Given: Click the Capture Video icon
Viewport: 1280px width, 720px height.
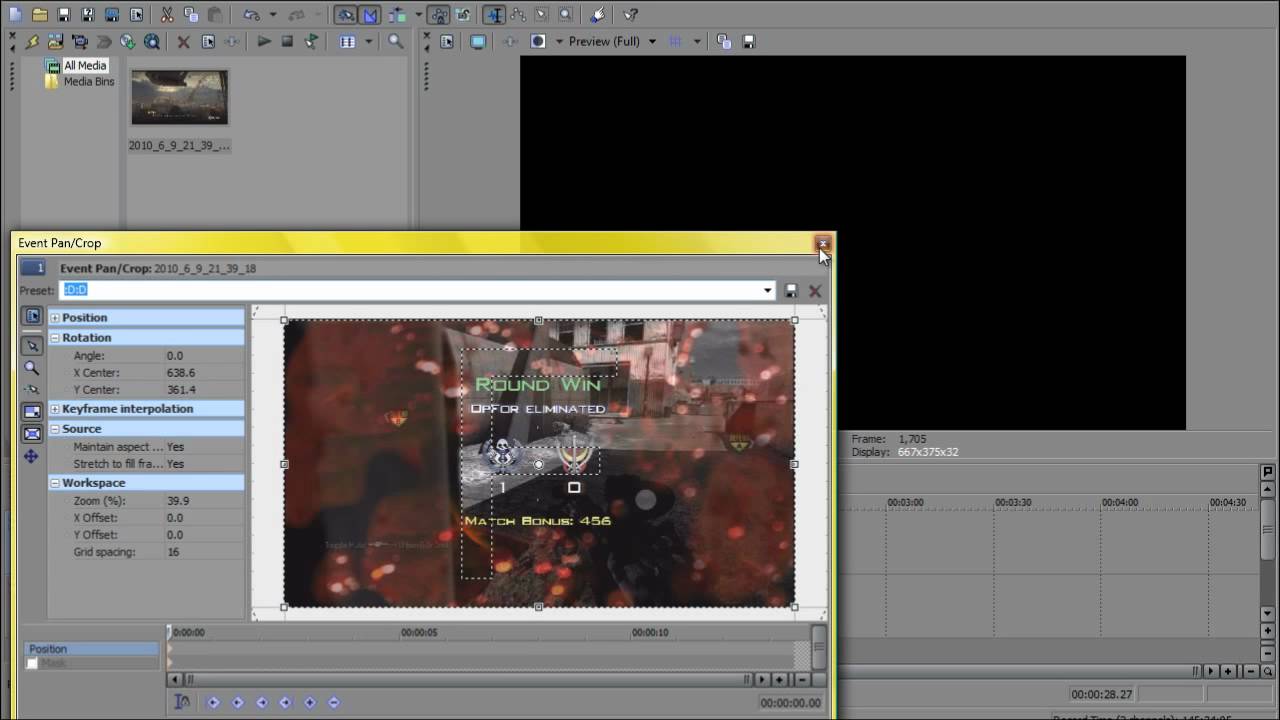Looking at the screenshot, I should [80, 42].
